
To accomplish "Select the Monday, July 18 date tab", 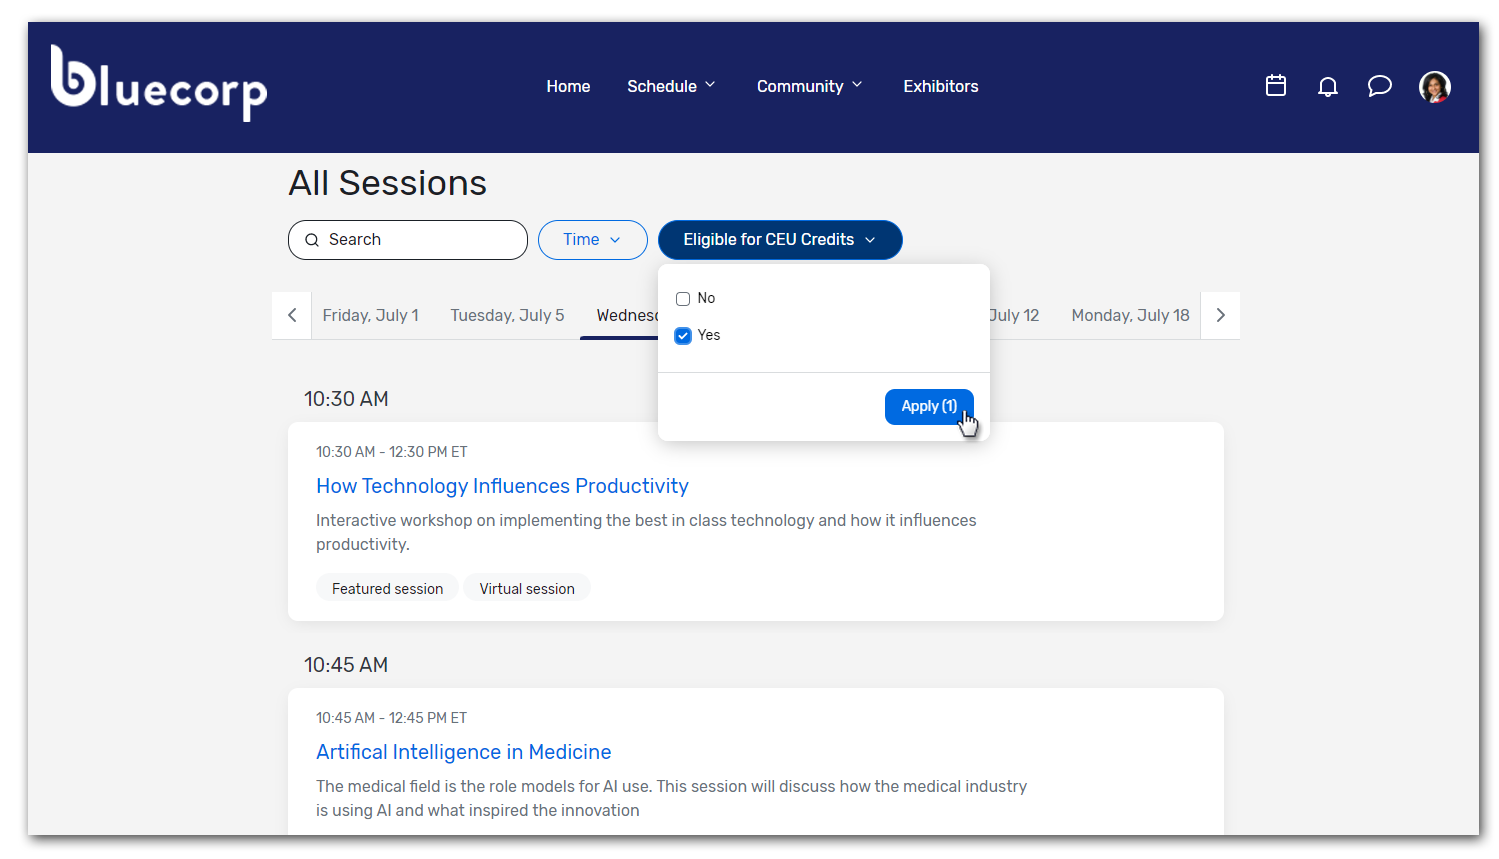I will click(x=1130, y=315).
